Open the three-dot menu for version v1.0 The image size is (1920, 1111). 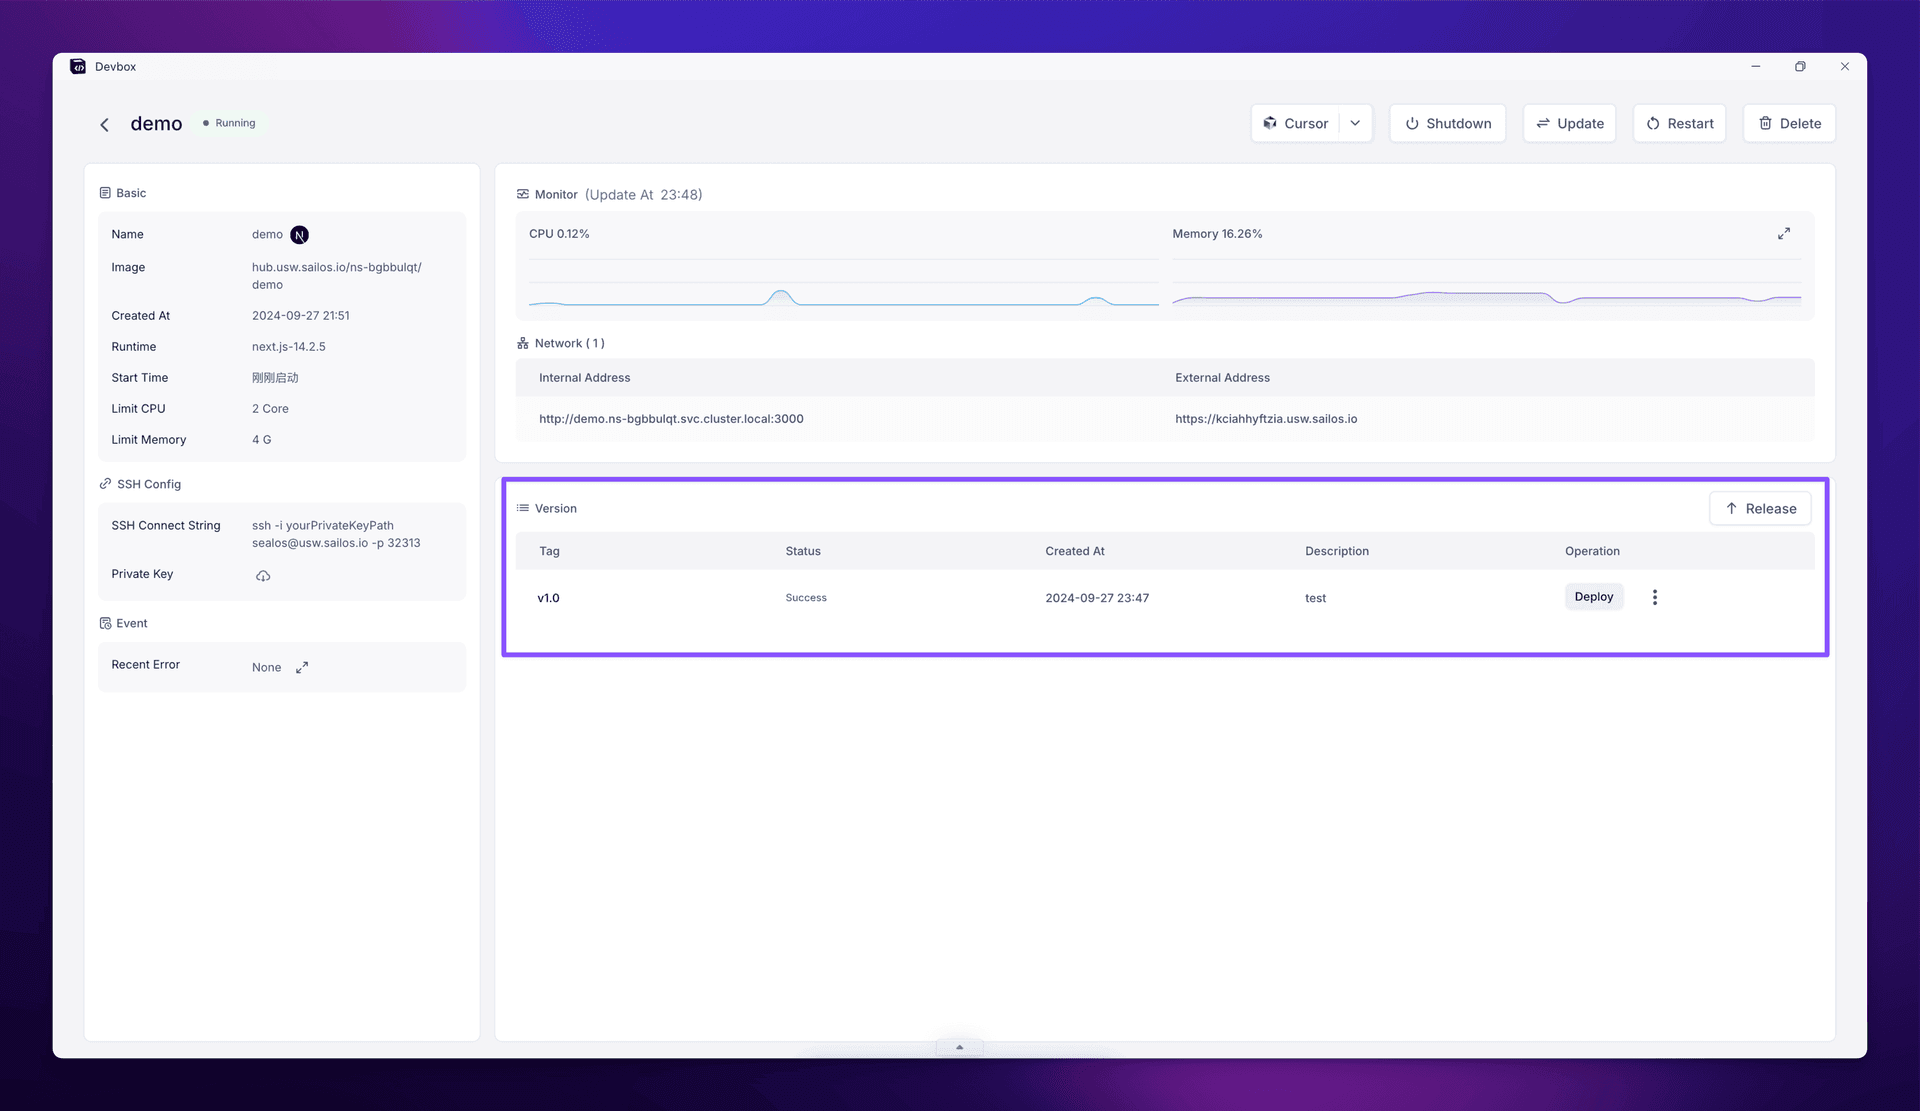point(1655,597)
